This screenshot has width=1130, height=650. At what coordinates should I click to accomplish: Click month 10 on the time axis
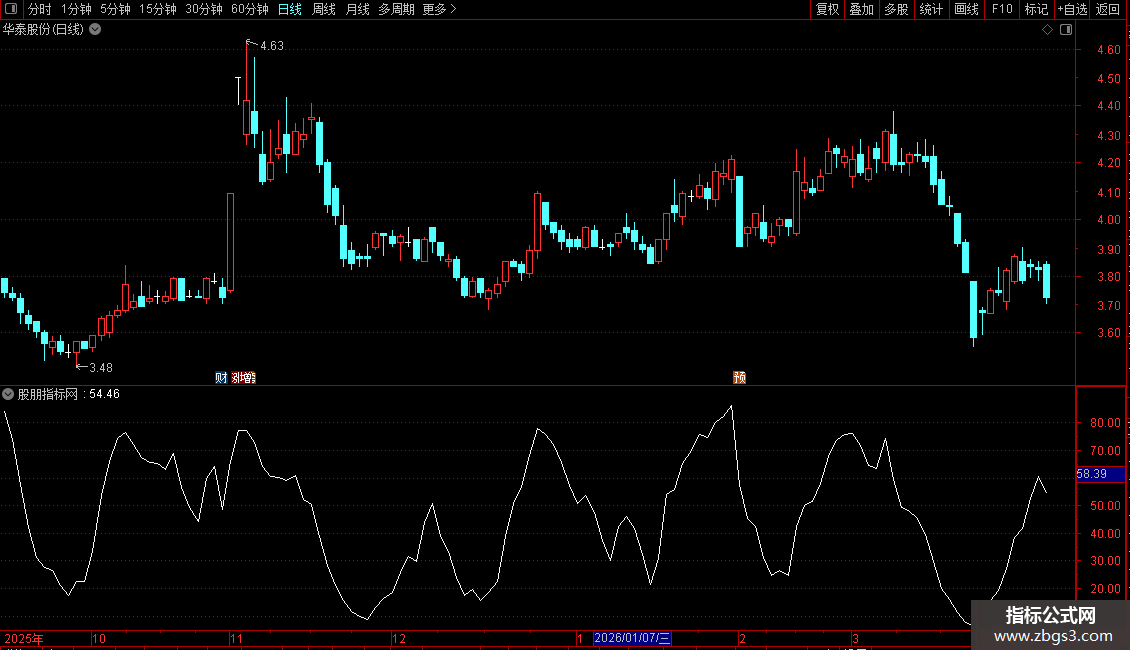coord(99,638)
